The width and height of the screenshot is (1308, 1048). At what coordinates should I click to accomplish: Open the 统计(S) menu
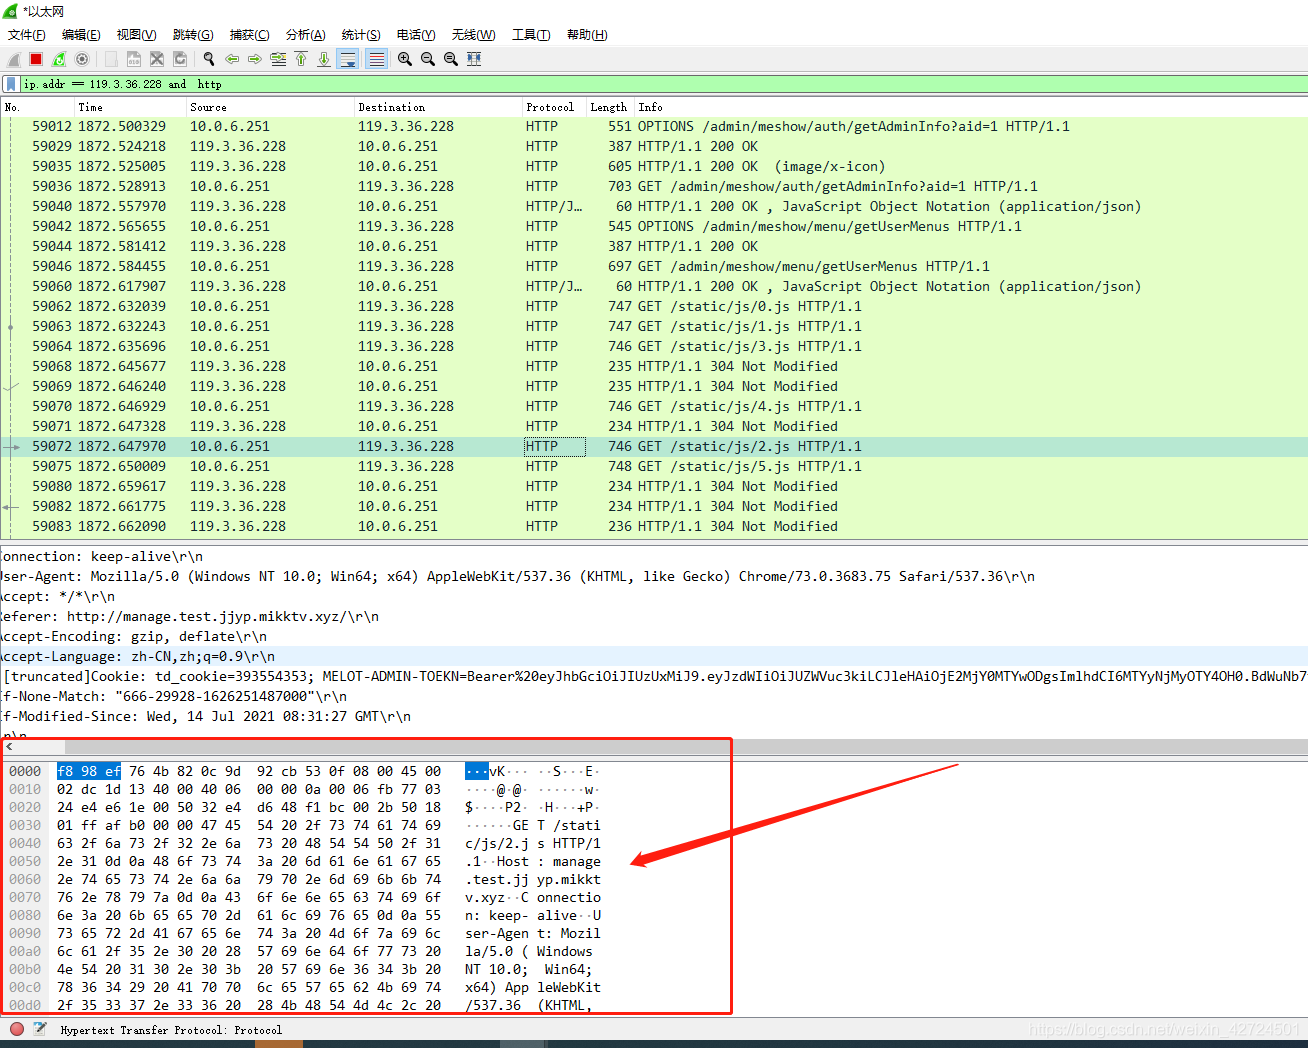(x=361, y=35)
